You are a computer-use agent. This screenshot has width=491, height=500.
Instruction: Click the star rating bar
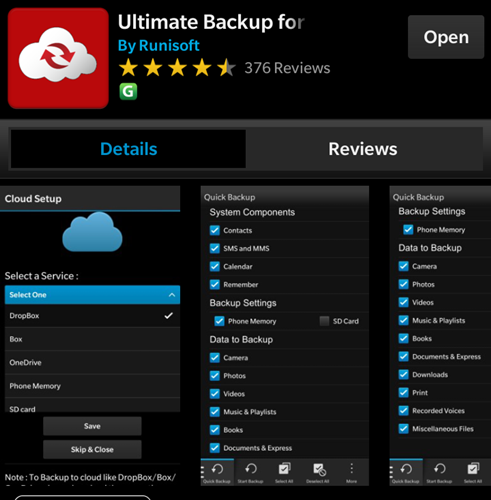click(x=177, y=68)
